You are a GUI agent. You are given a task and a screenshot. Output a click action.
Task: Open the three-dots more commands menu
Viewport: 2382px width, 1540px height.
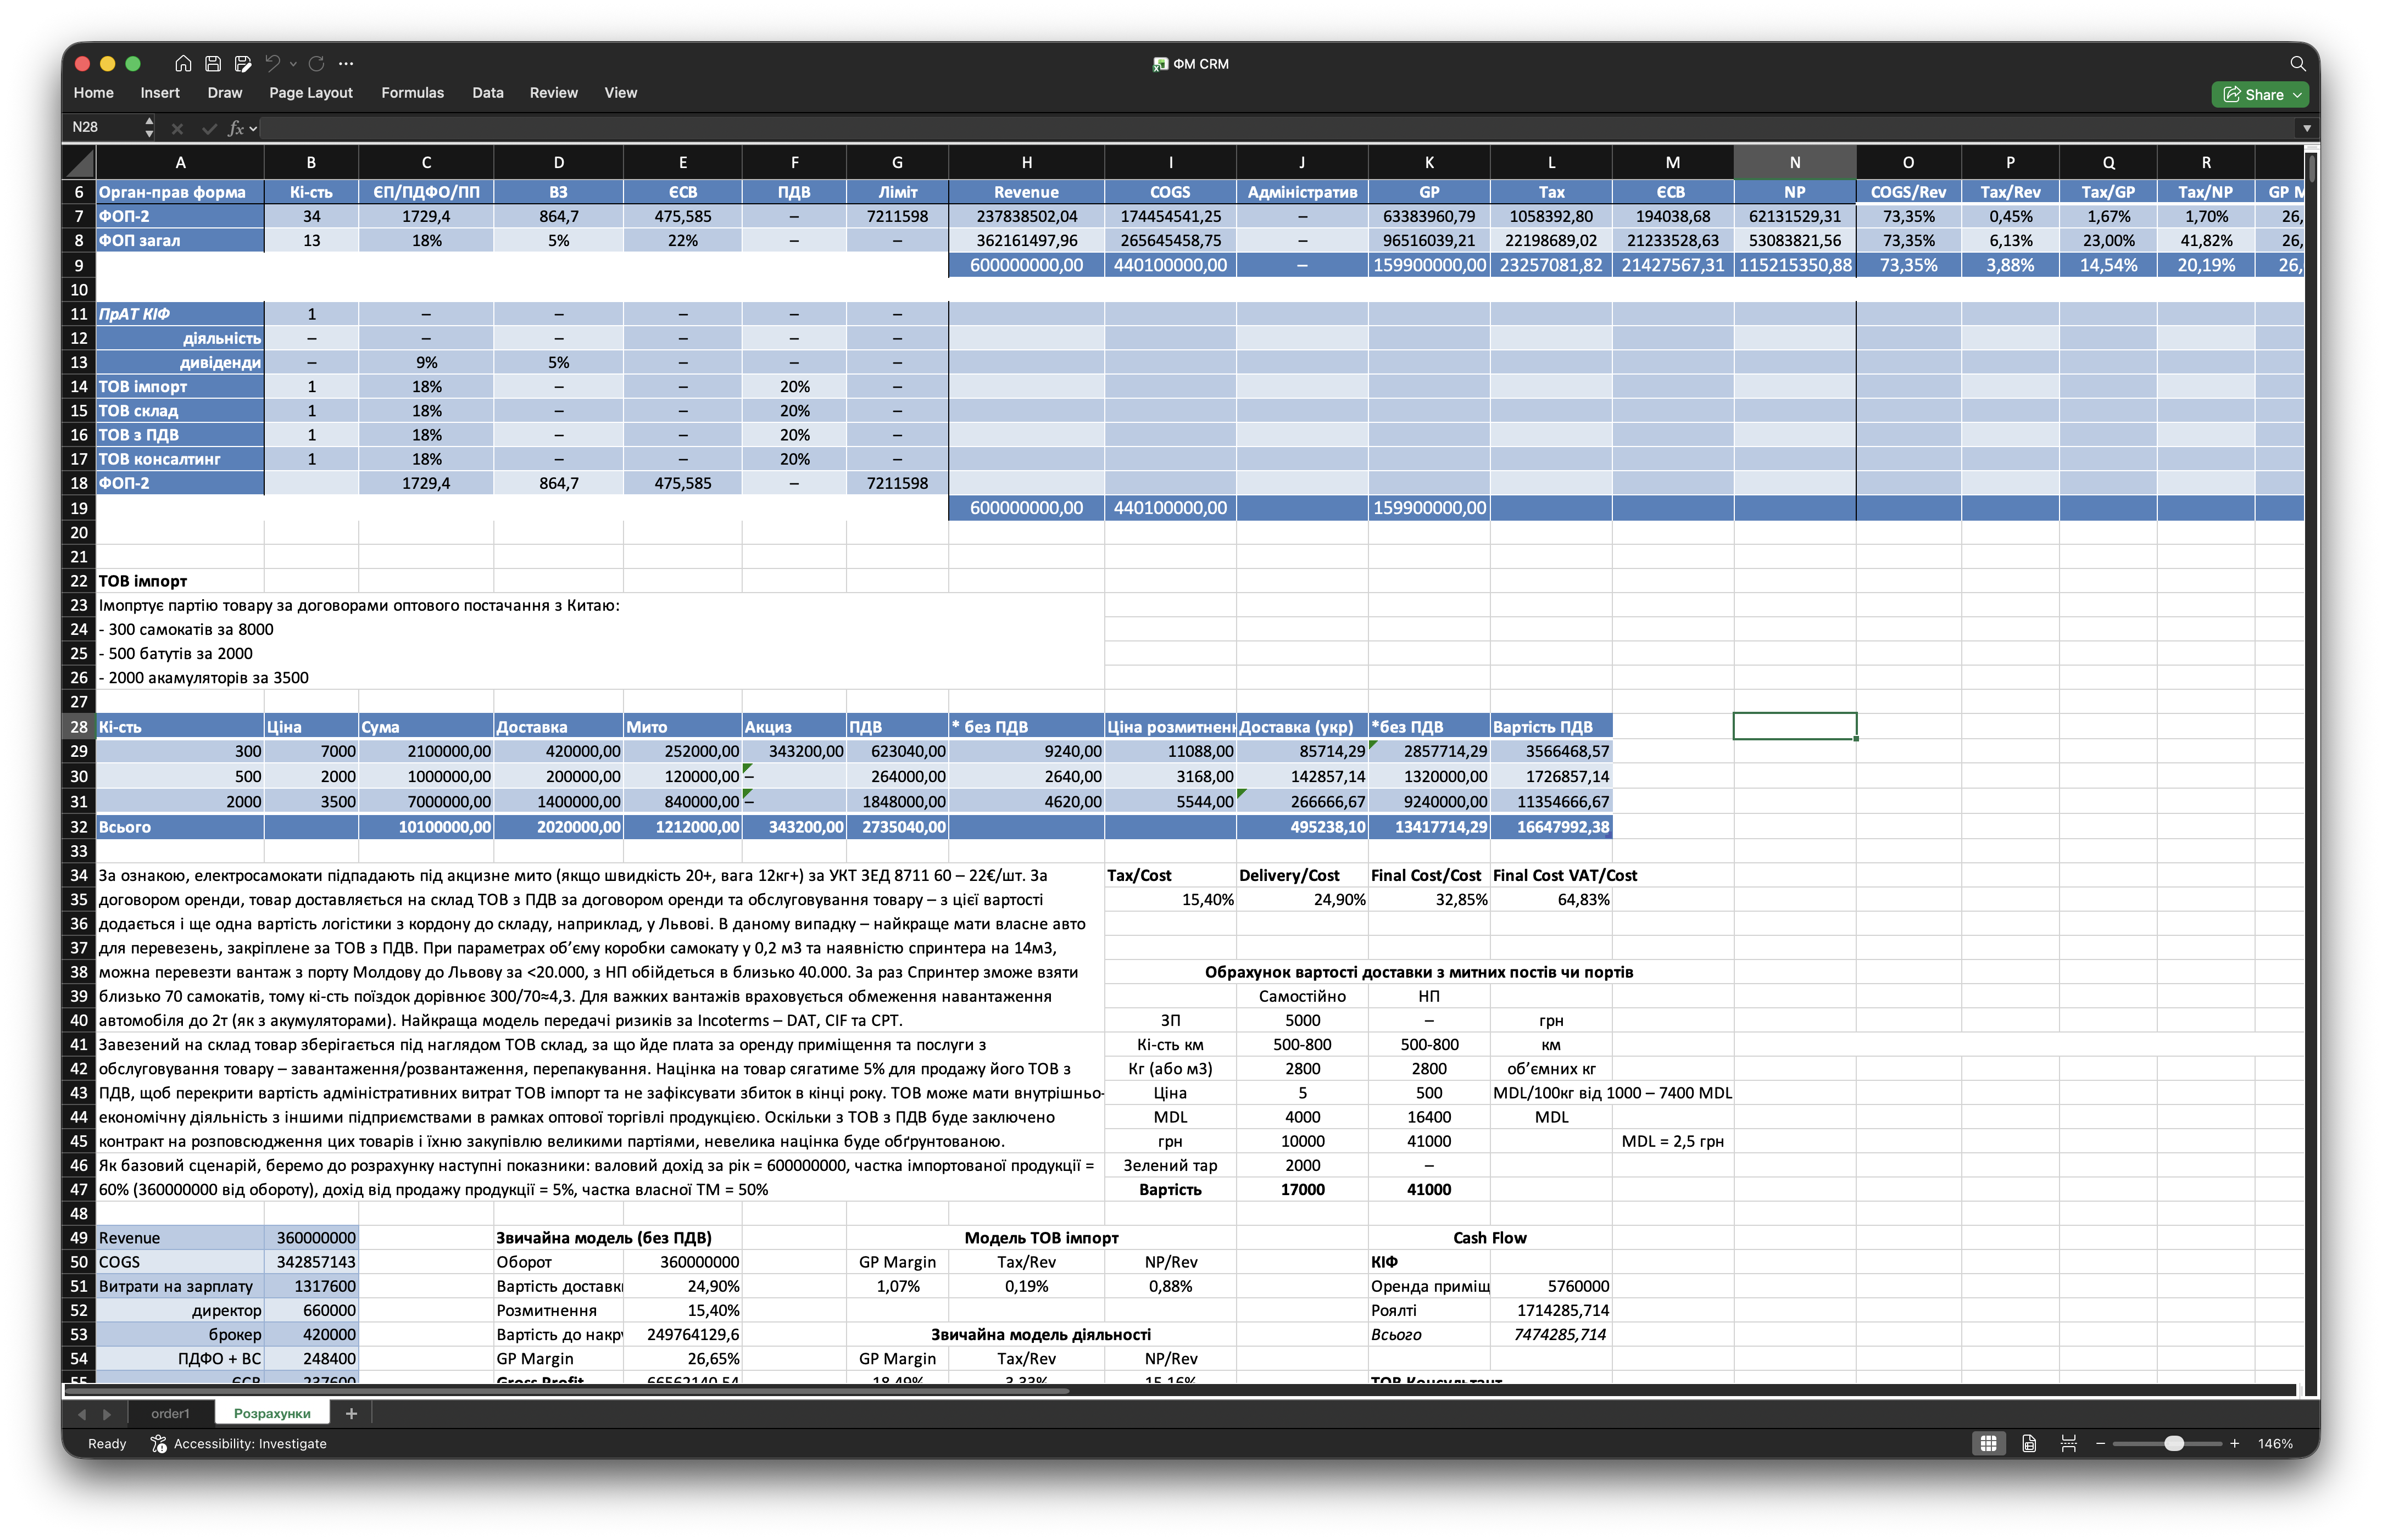coord(346,63)
